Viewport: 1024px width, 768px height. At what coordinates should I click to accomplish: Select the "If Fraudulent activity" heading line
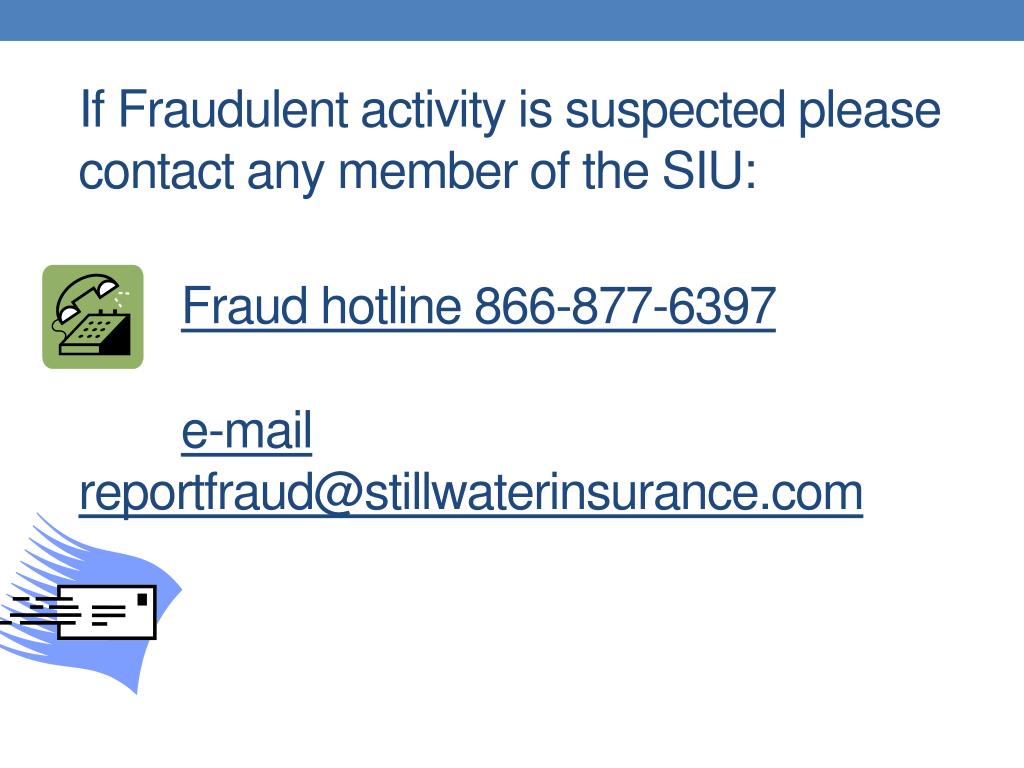click(x=510, y=110)
